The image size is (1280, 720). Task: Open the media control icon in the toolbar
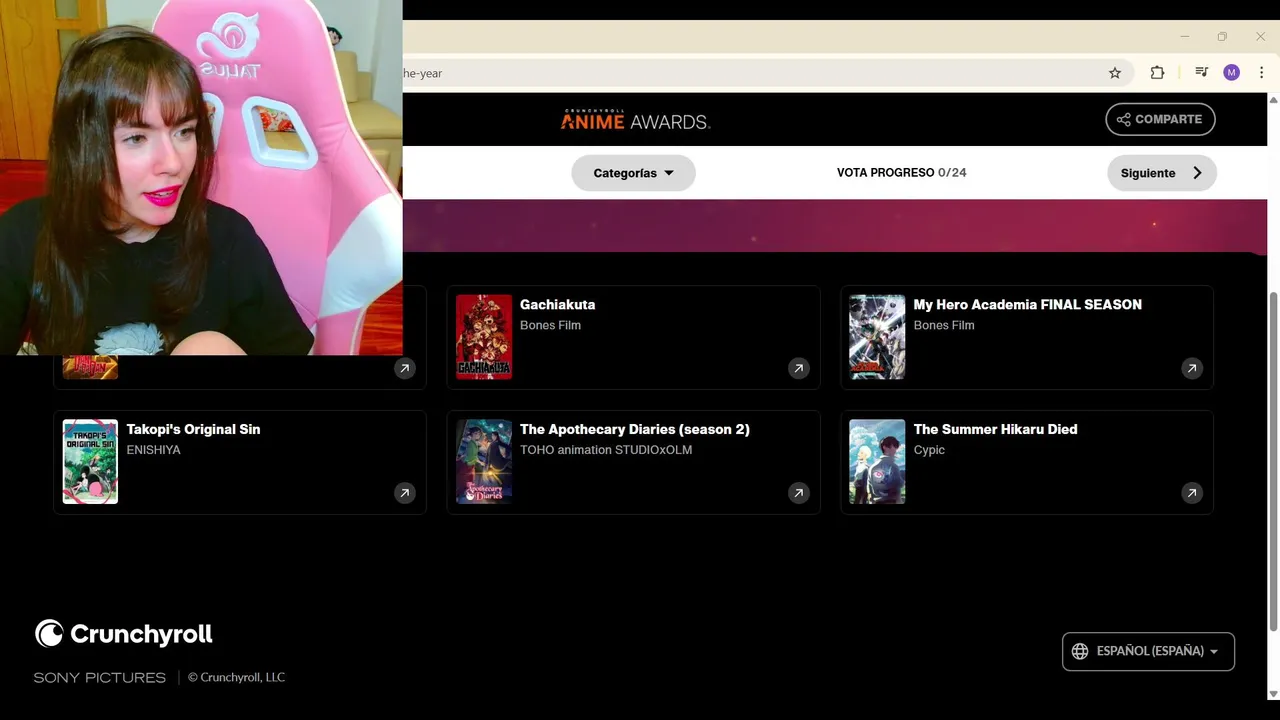tap(1201, 73)
